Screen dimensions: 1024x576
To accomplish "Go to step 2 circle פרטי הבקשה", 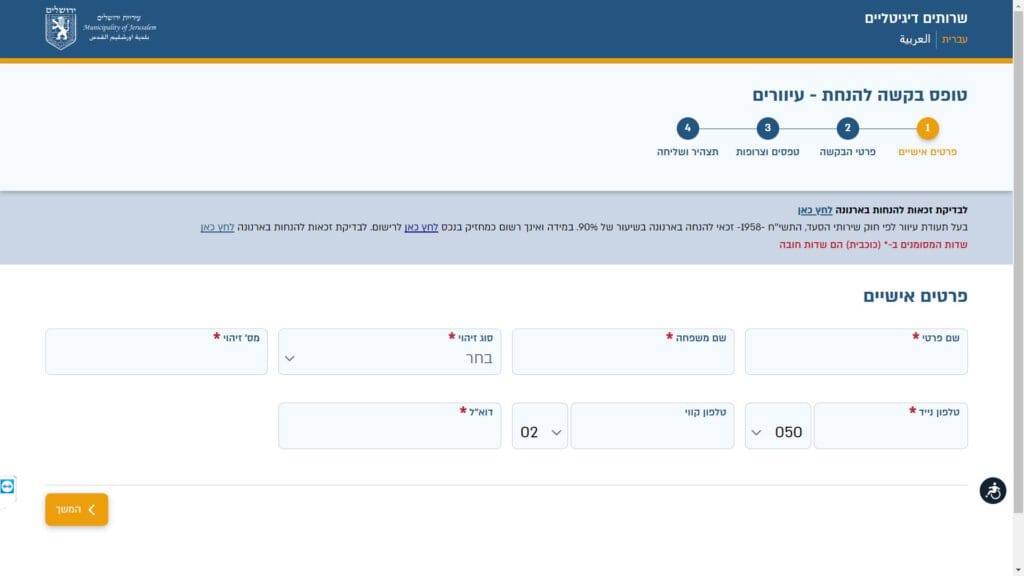I will click(x=847, y=128).
